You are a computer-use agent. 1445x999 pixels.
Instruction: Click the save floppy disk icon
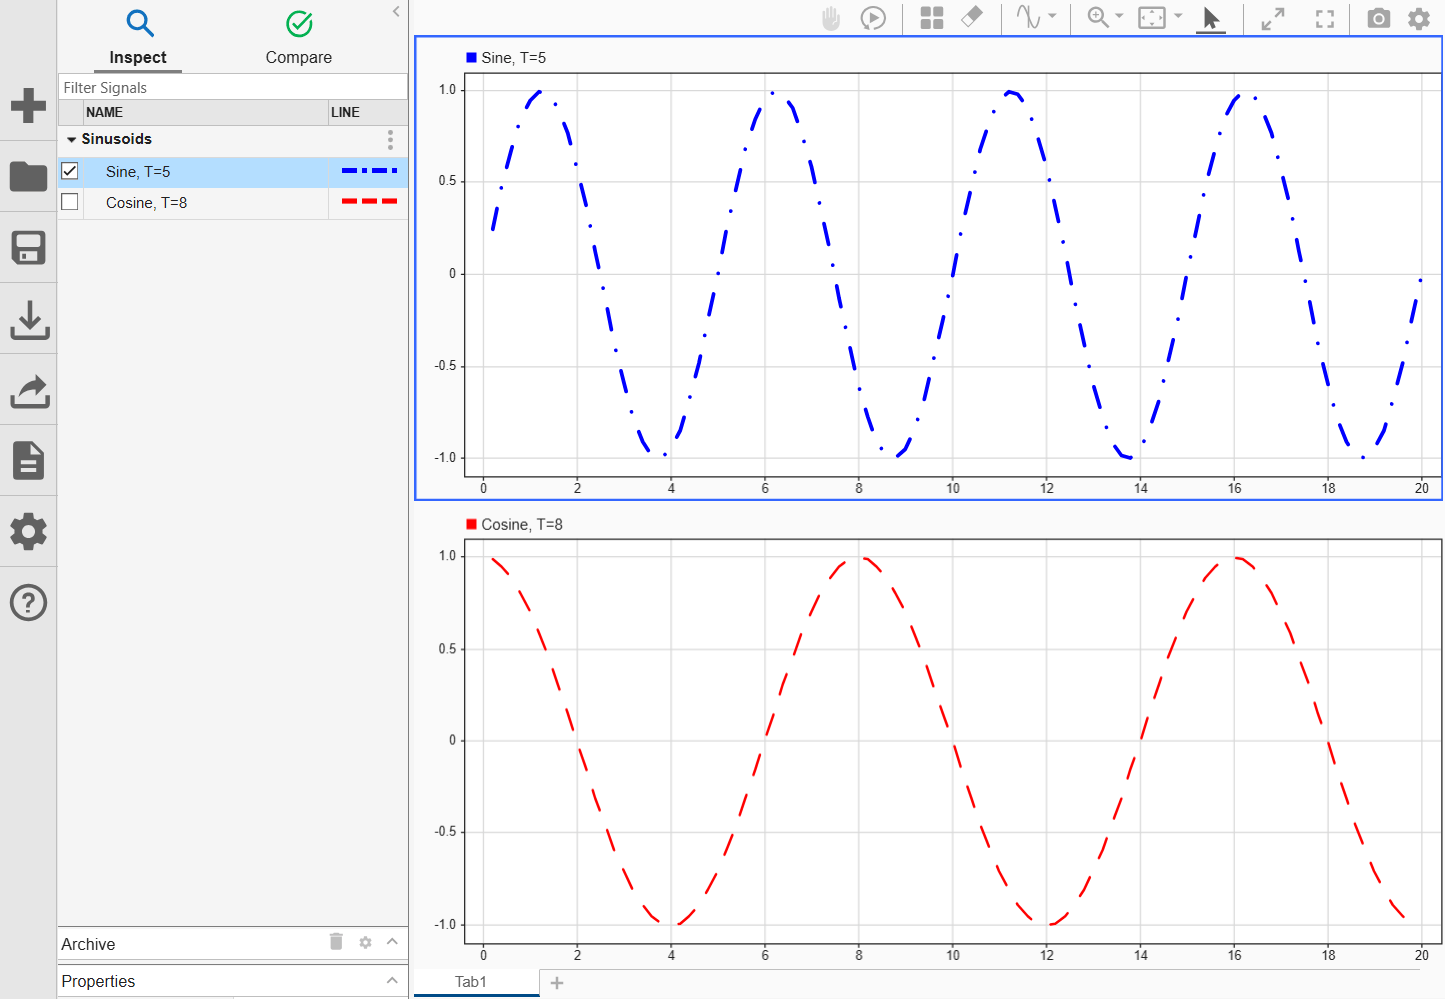coord(28,248)
